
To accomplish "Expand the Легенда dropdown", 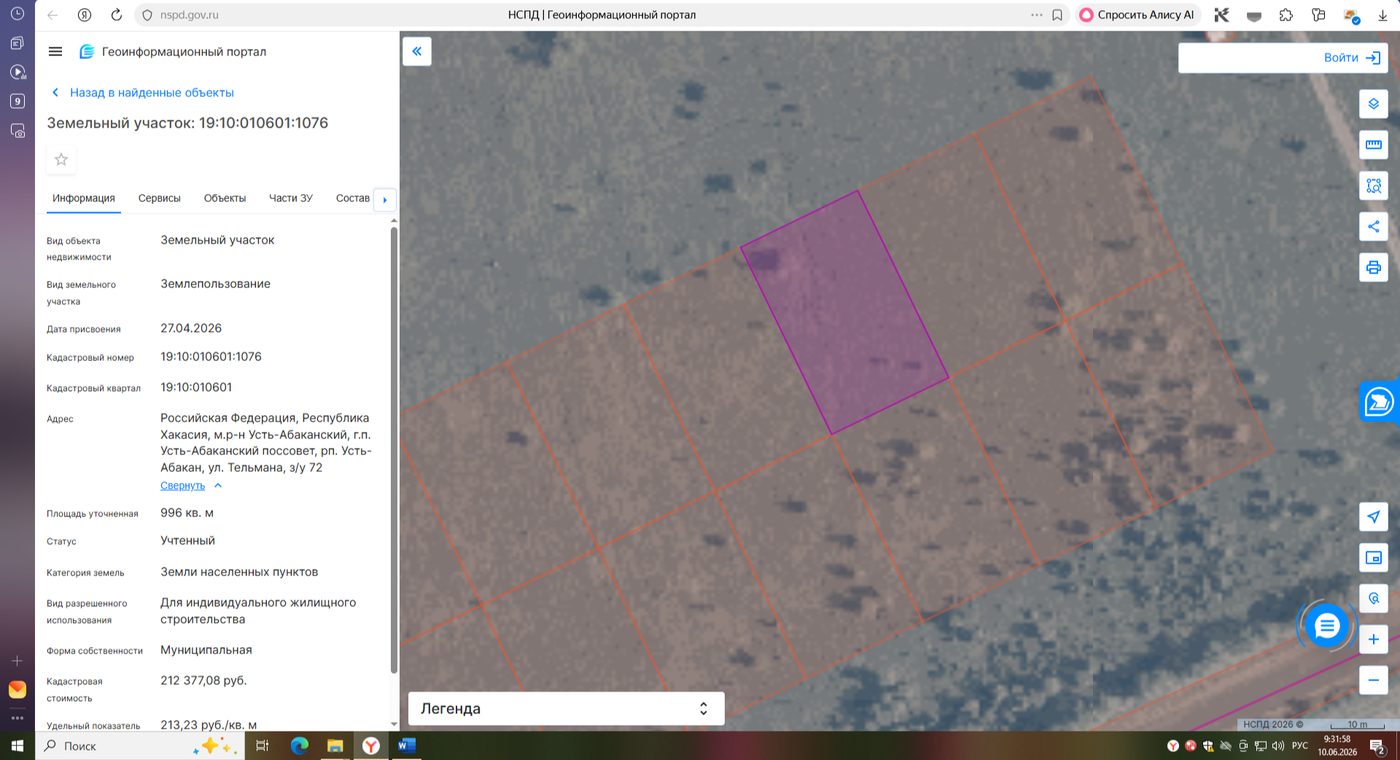I will 566,709.
